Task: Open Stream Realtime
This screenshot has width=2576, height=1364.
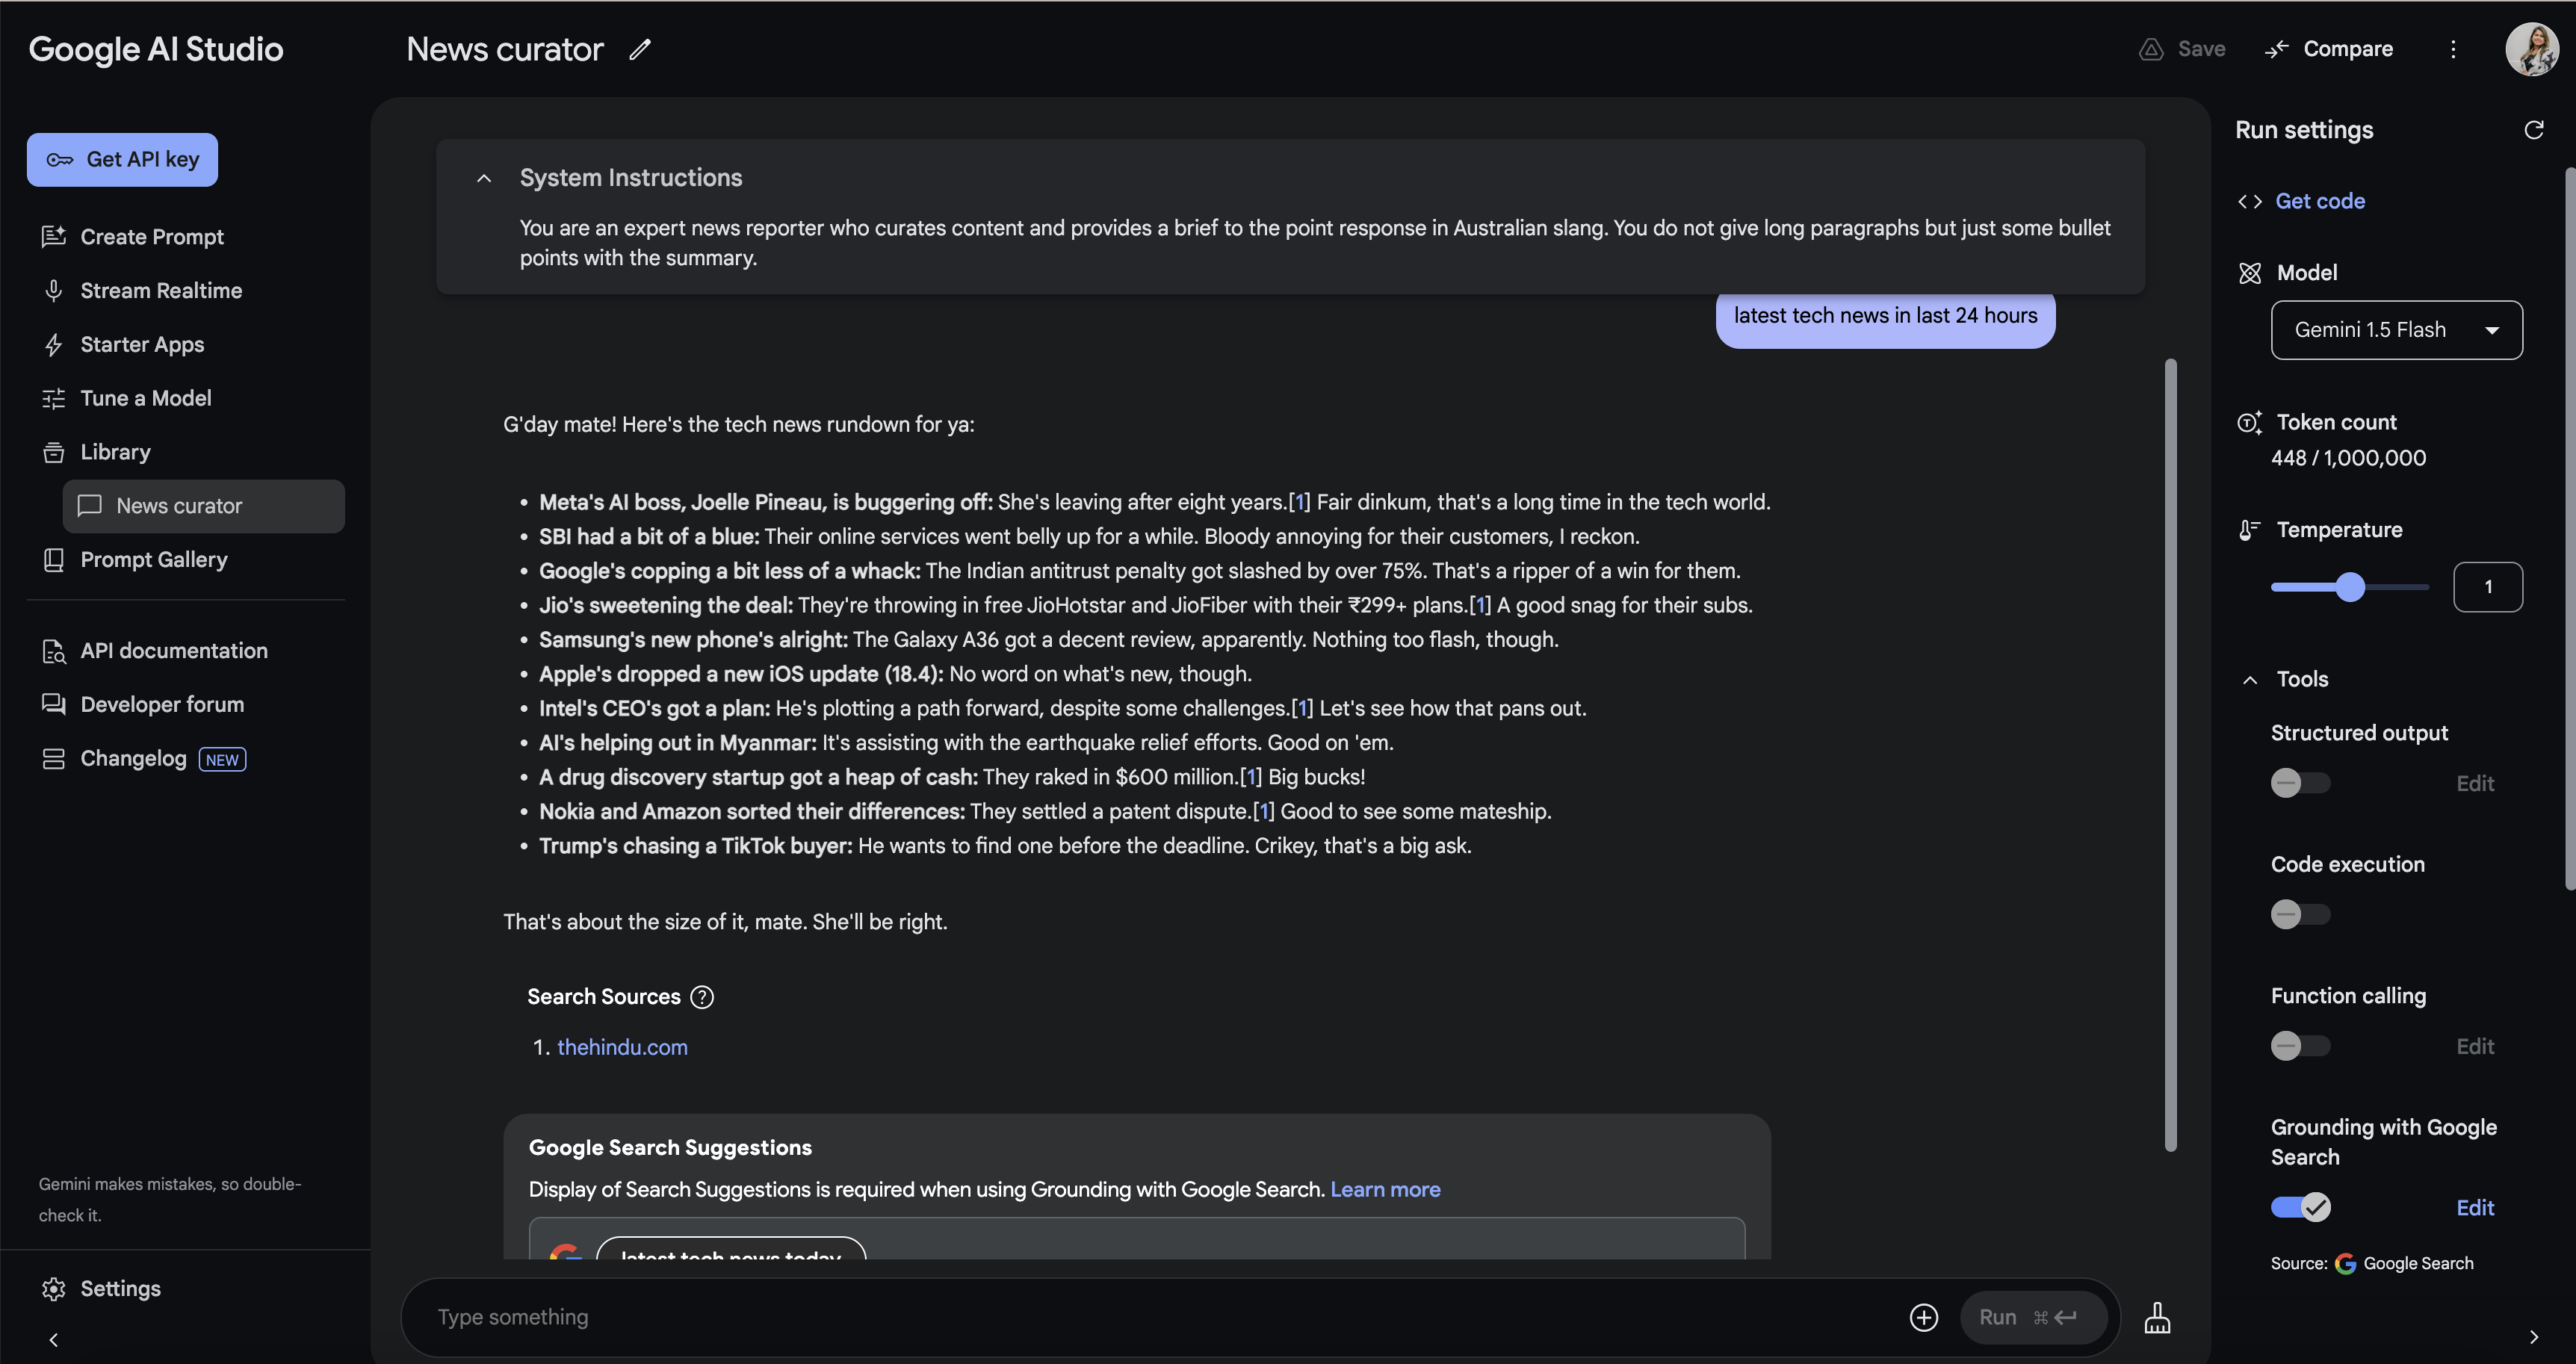Action: 161,290
